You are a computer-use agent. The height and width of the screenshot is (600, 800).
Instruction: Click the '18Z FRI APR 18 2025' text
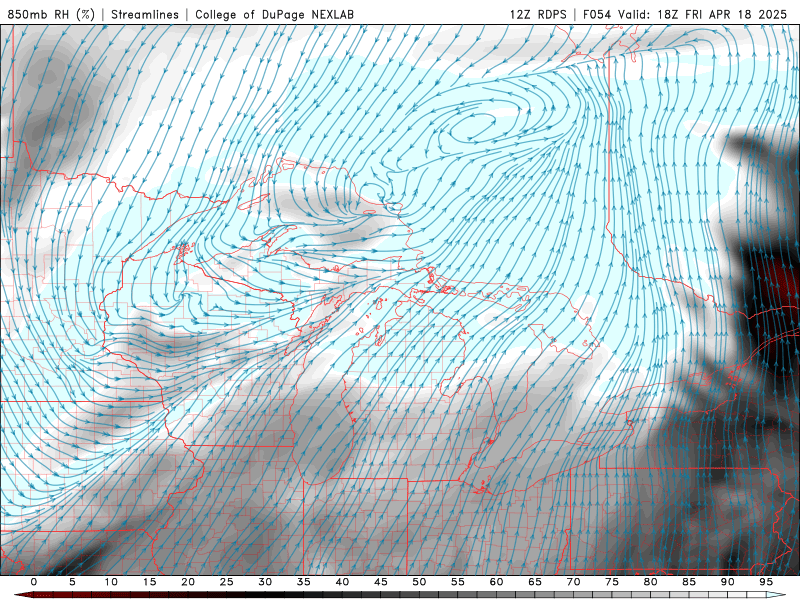[722, 14]
